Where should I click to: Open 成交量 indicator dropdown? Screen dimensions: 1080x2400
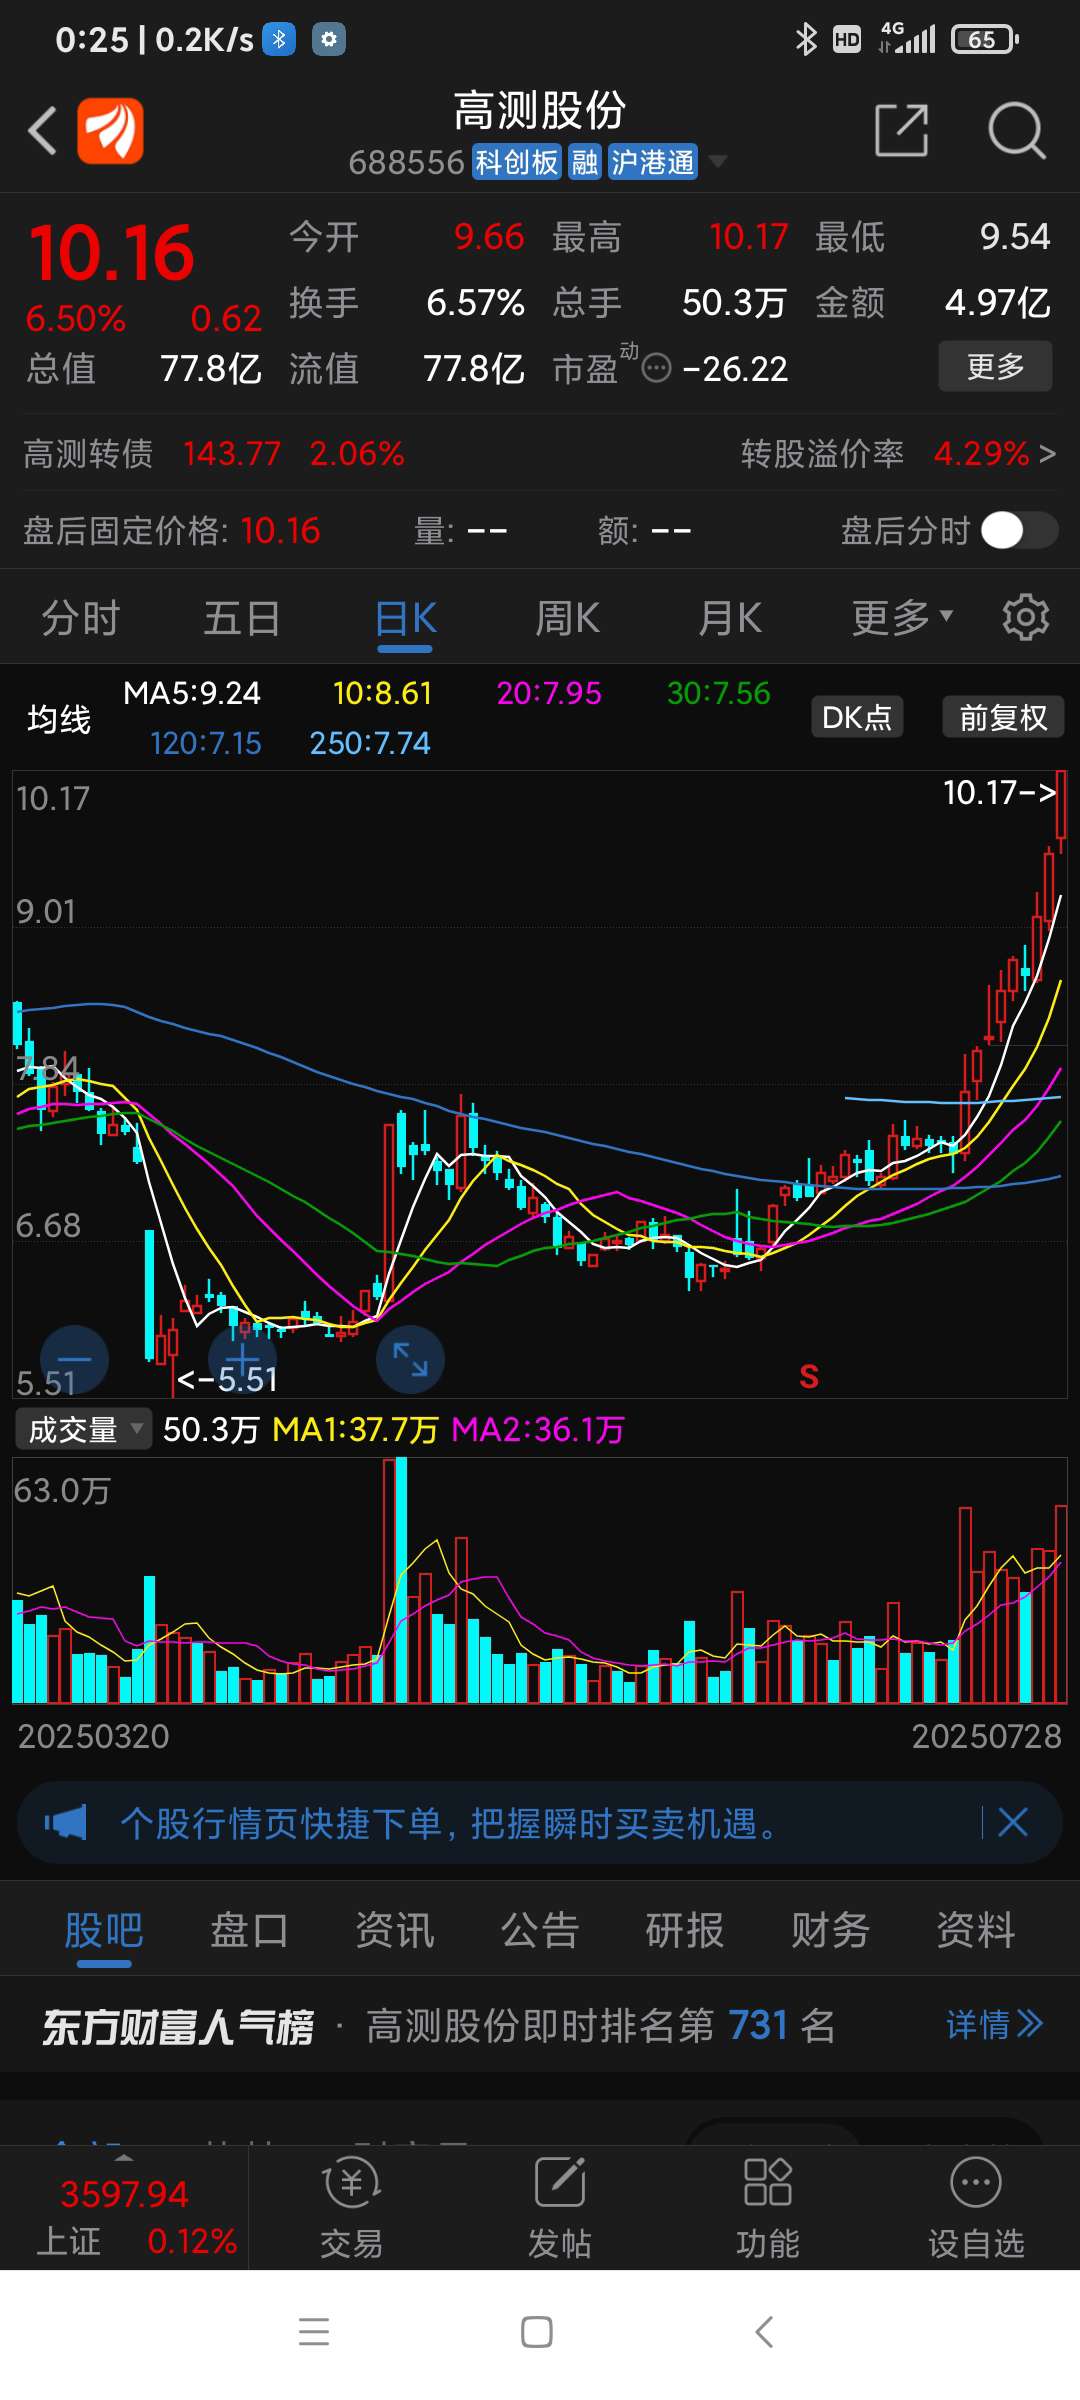point(82,1429)
